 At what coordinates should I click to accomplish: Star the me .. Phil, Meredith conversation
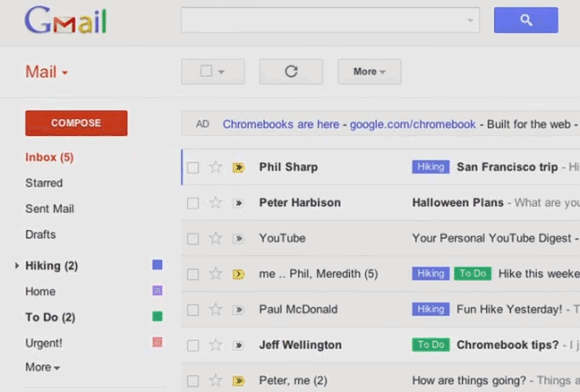215,274
